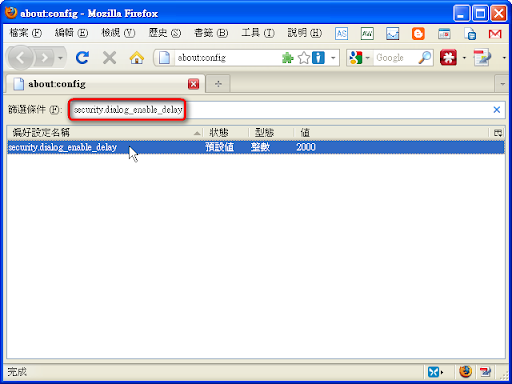
Task: Open the 工具 (T) menu
Action: pos(258,33)
